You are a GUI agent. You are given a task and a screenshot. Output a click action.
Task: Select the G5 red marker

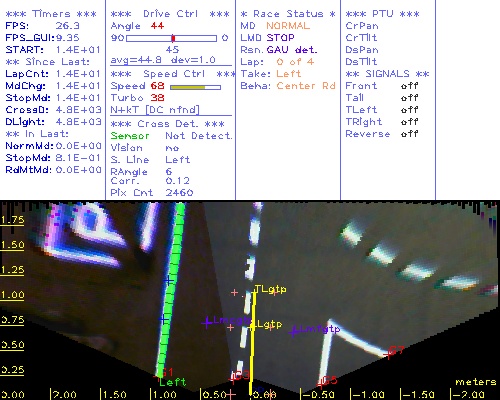click(x=329, y=380)
